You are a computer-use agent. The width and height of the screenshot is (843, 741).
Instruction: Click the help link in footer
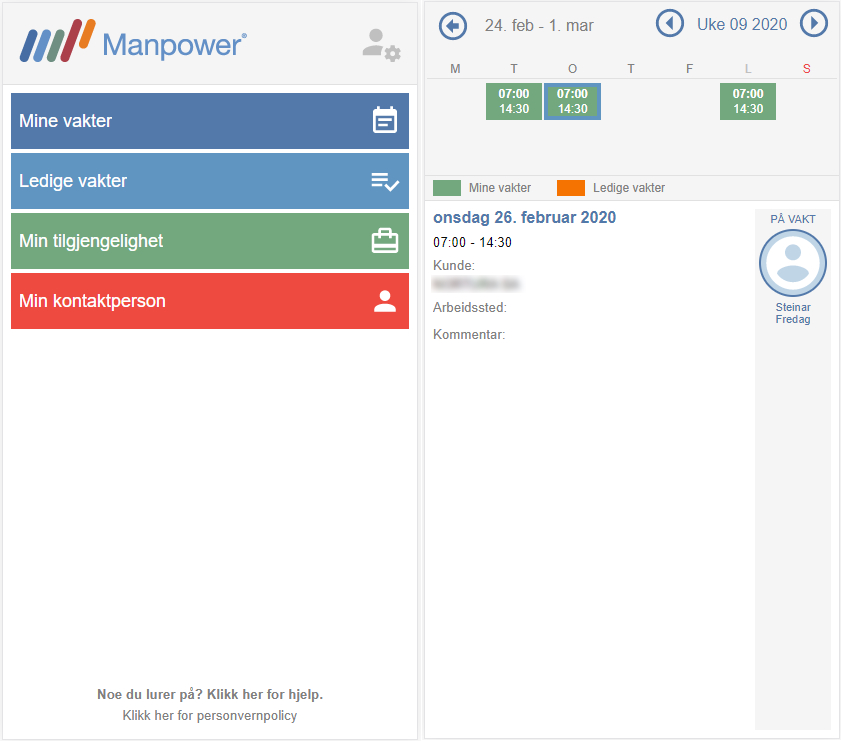(210, 694)
